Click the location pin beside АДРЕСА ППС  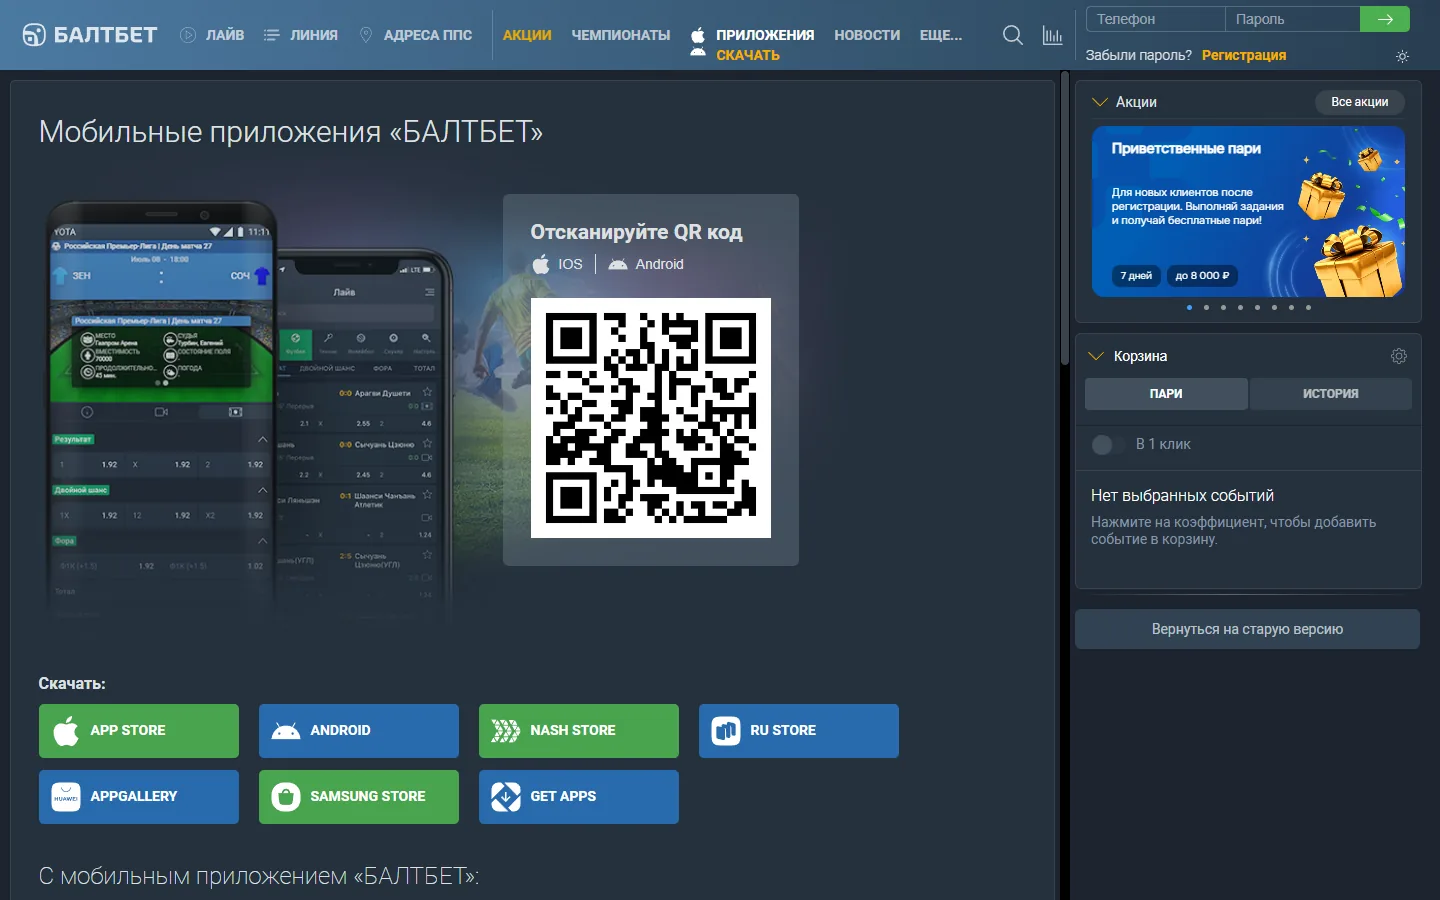[x=366, y=35]
